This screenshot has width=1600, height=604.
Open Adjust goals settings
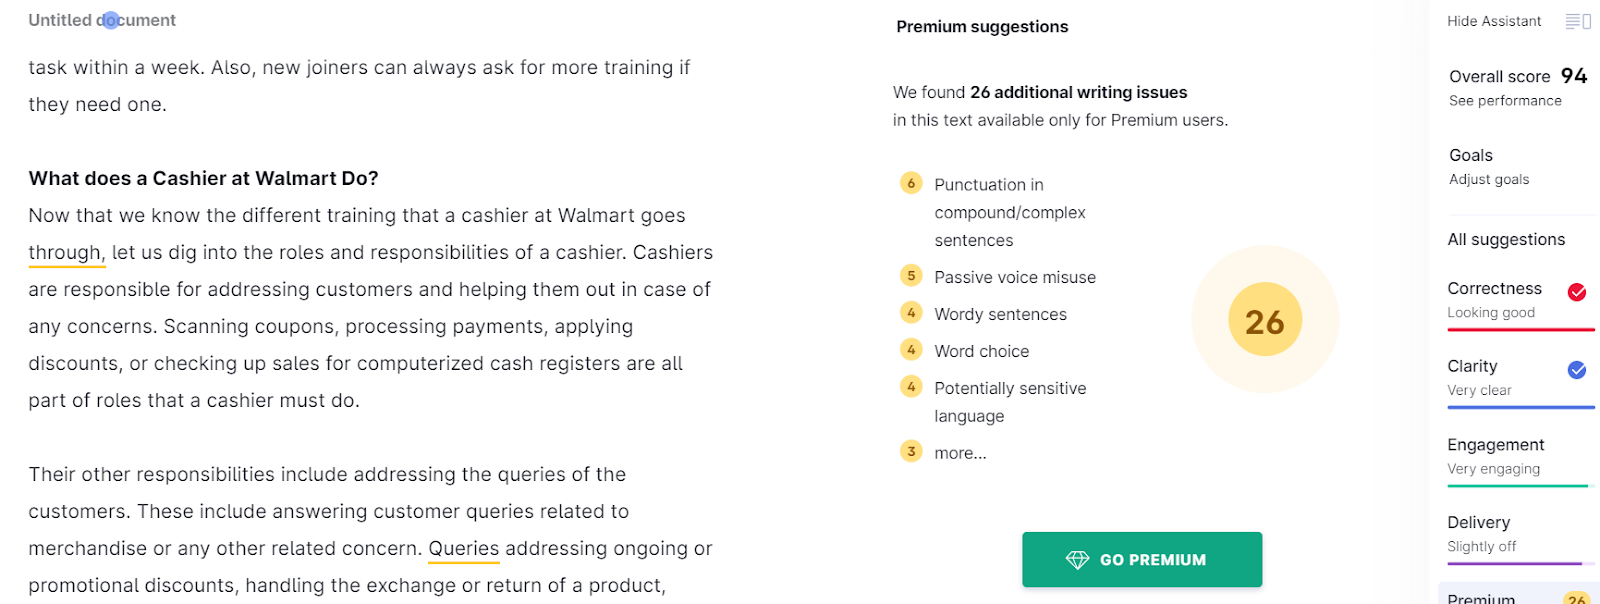pyautogui.click(x=1489, y=180)
